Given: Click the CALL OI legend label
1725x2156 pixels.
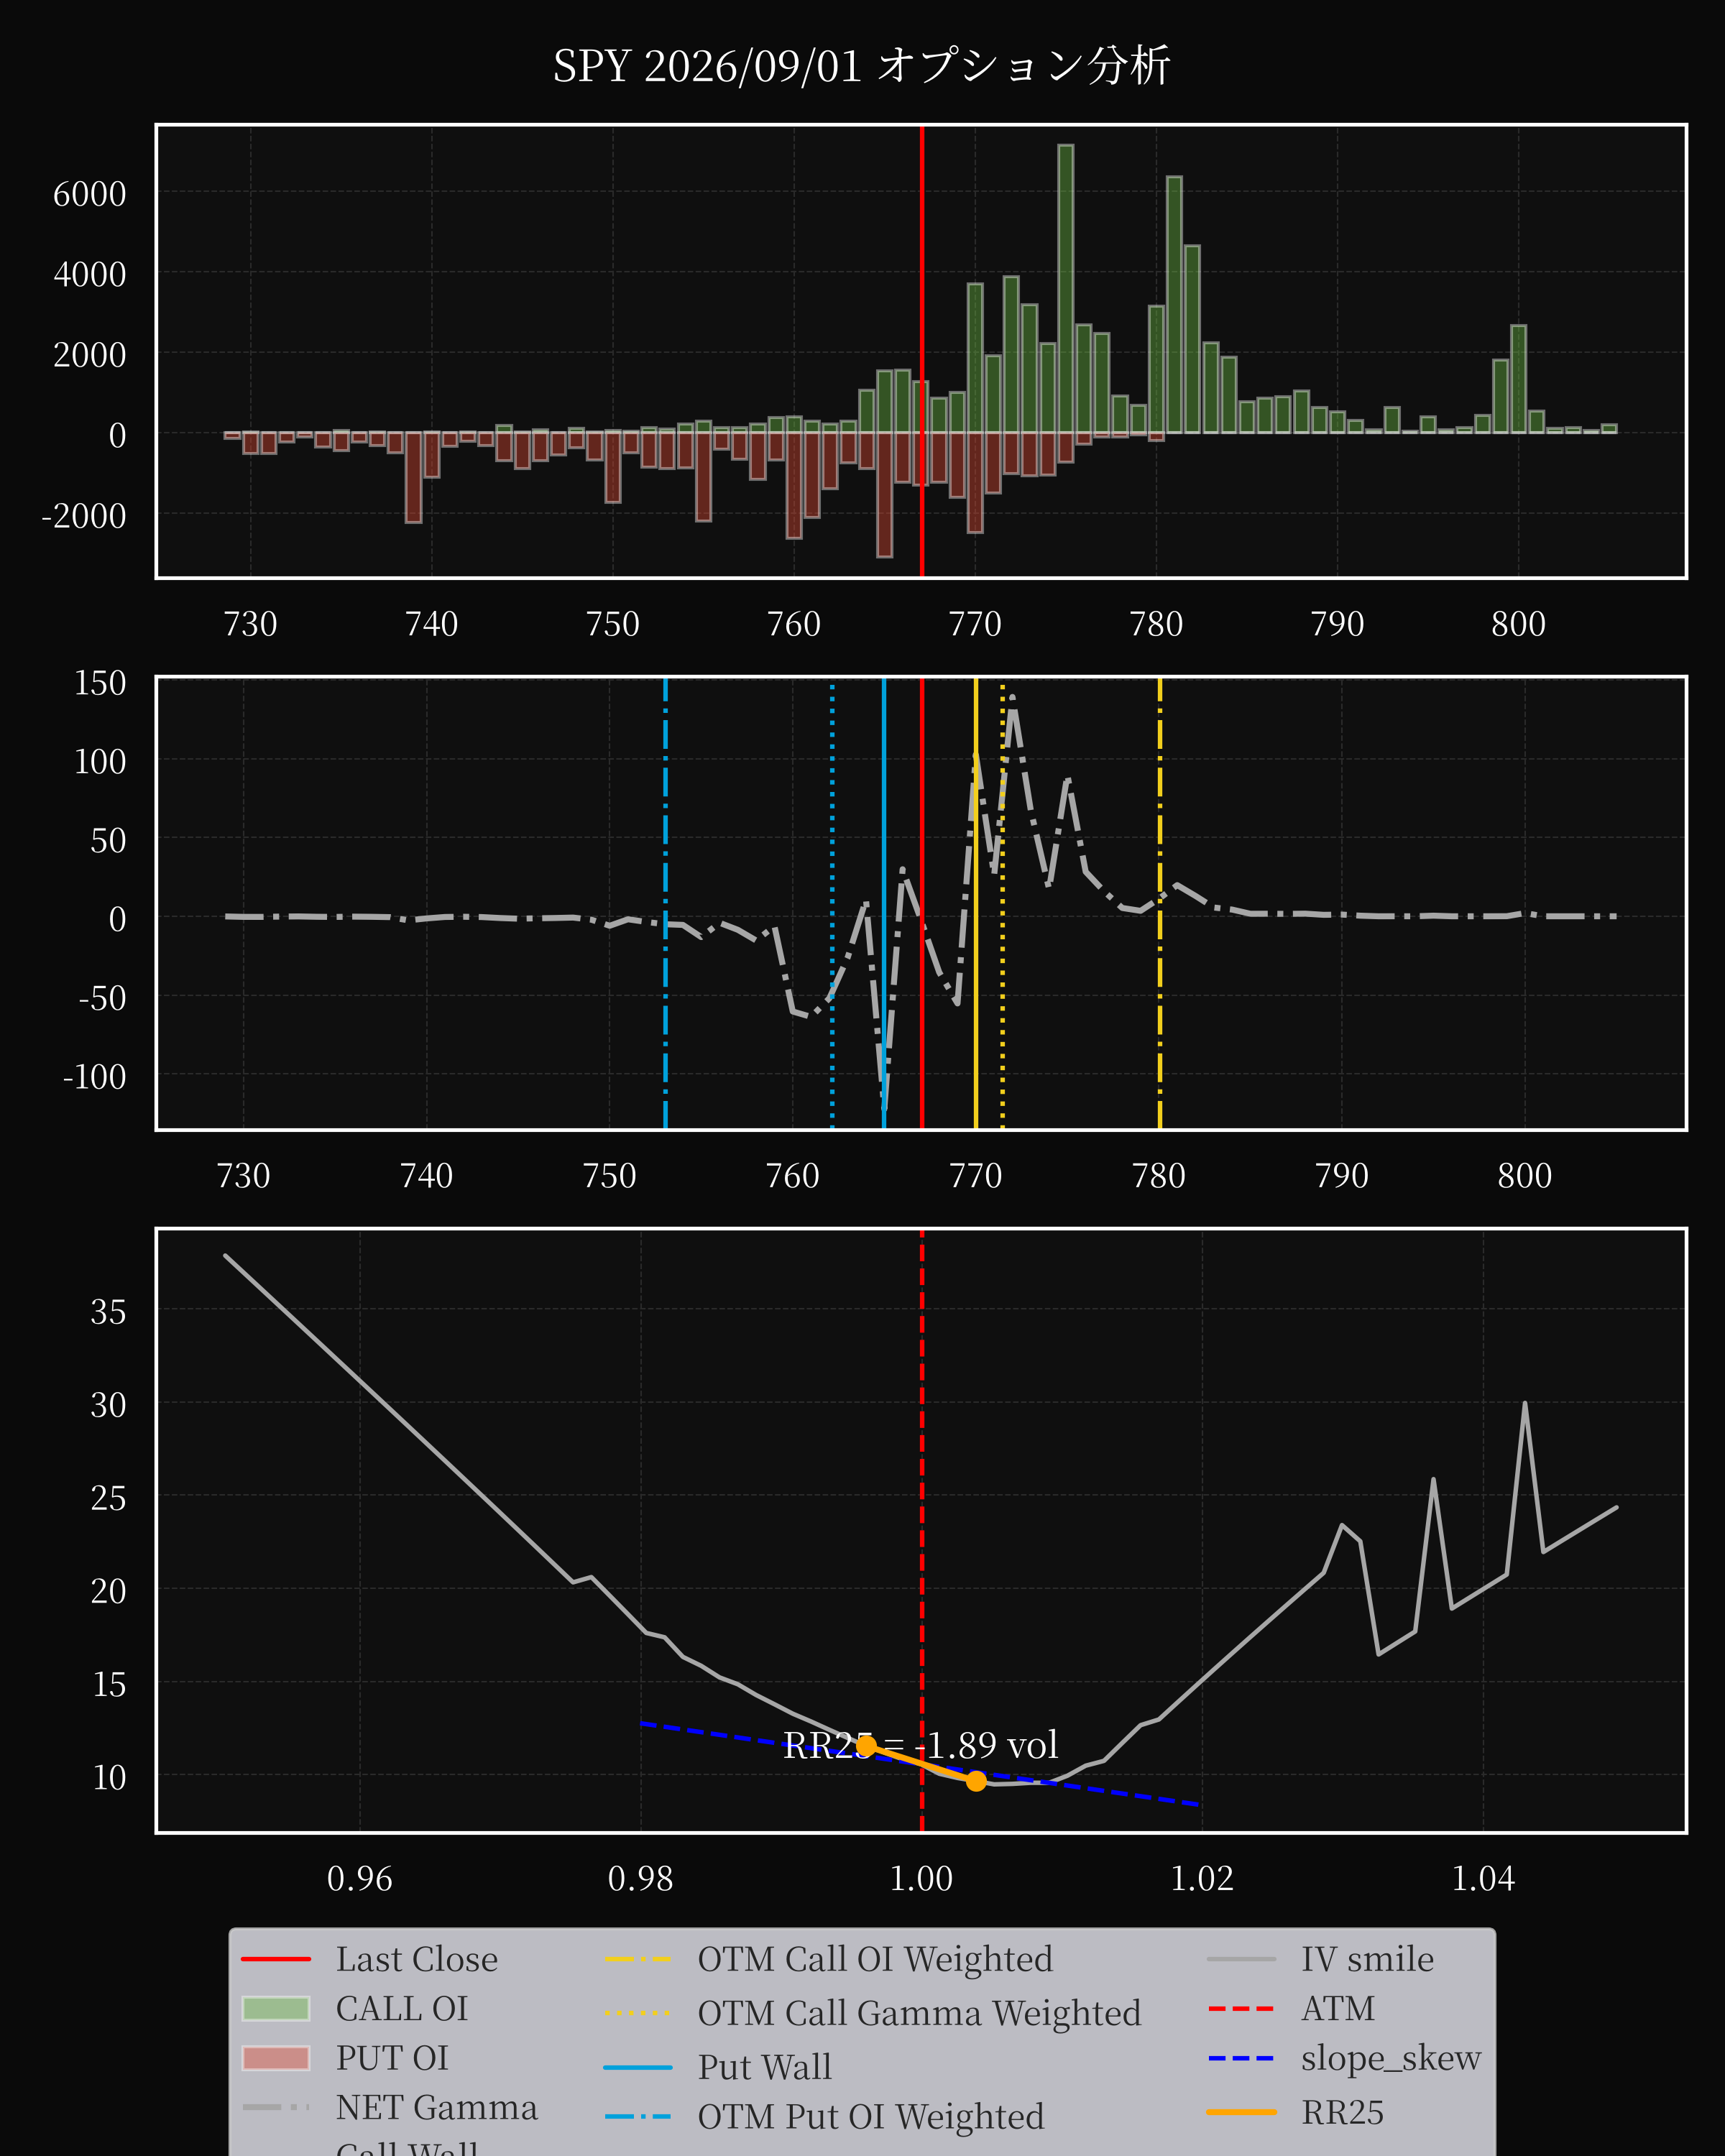Looking at the screenshot, I should click(x=401, y=2009).
